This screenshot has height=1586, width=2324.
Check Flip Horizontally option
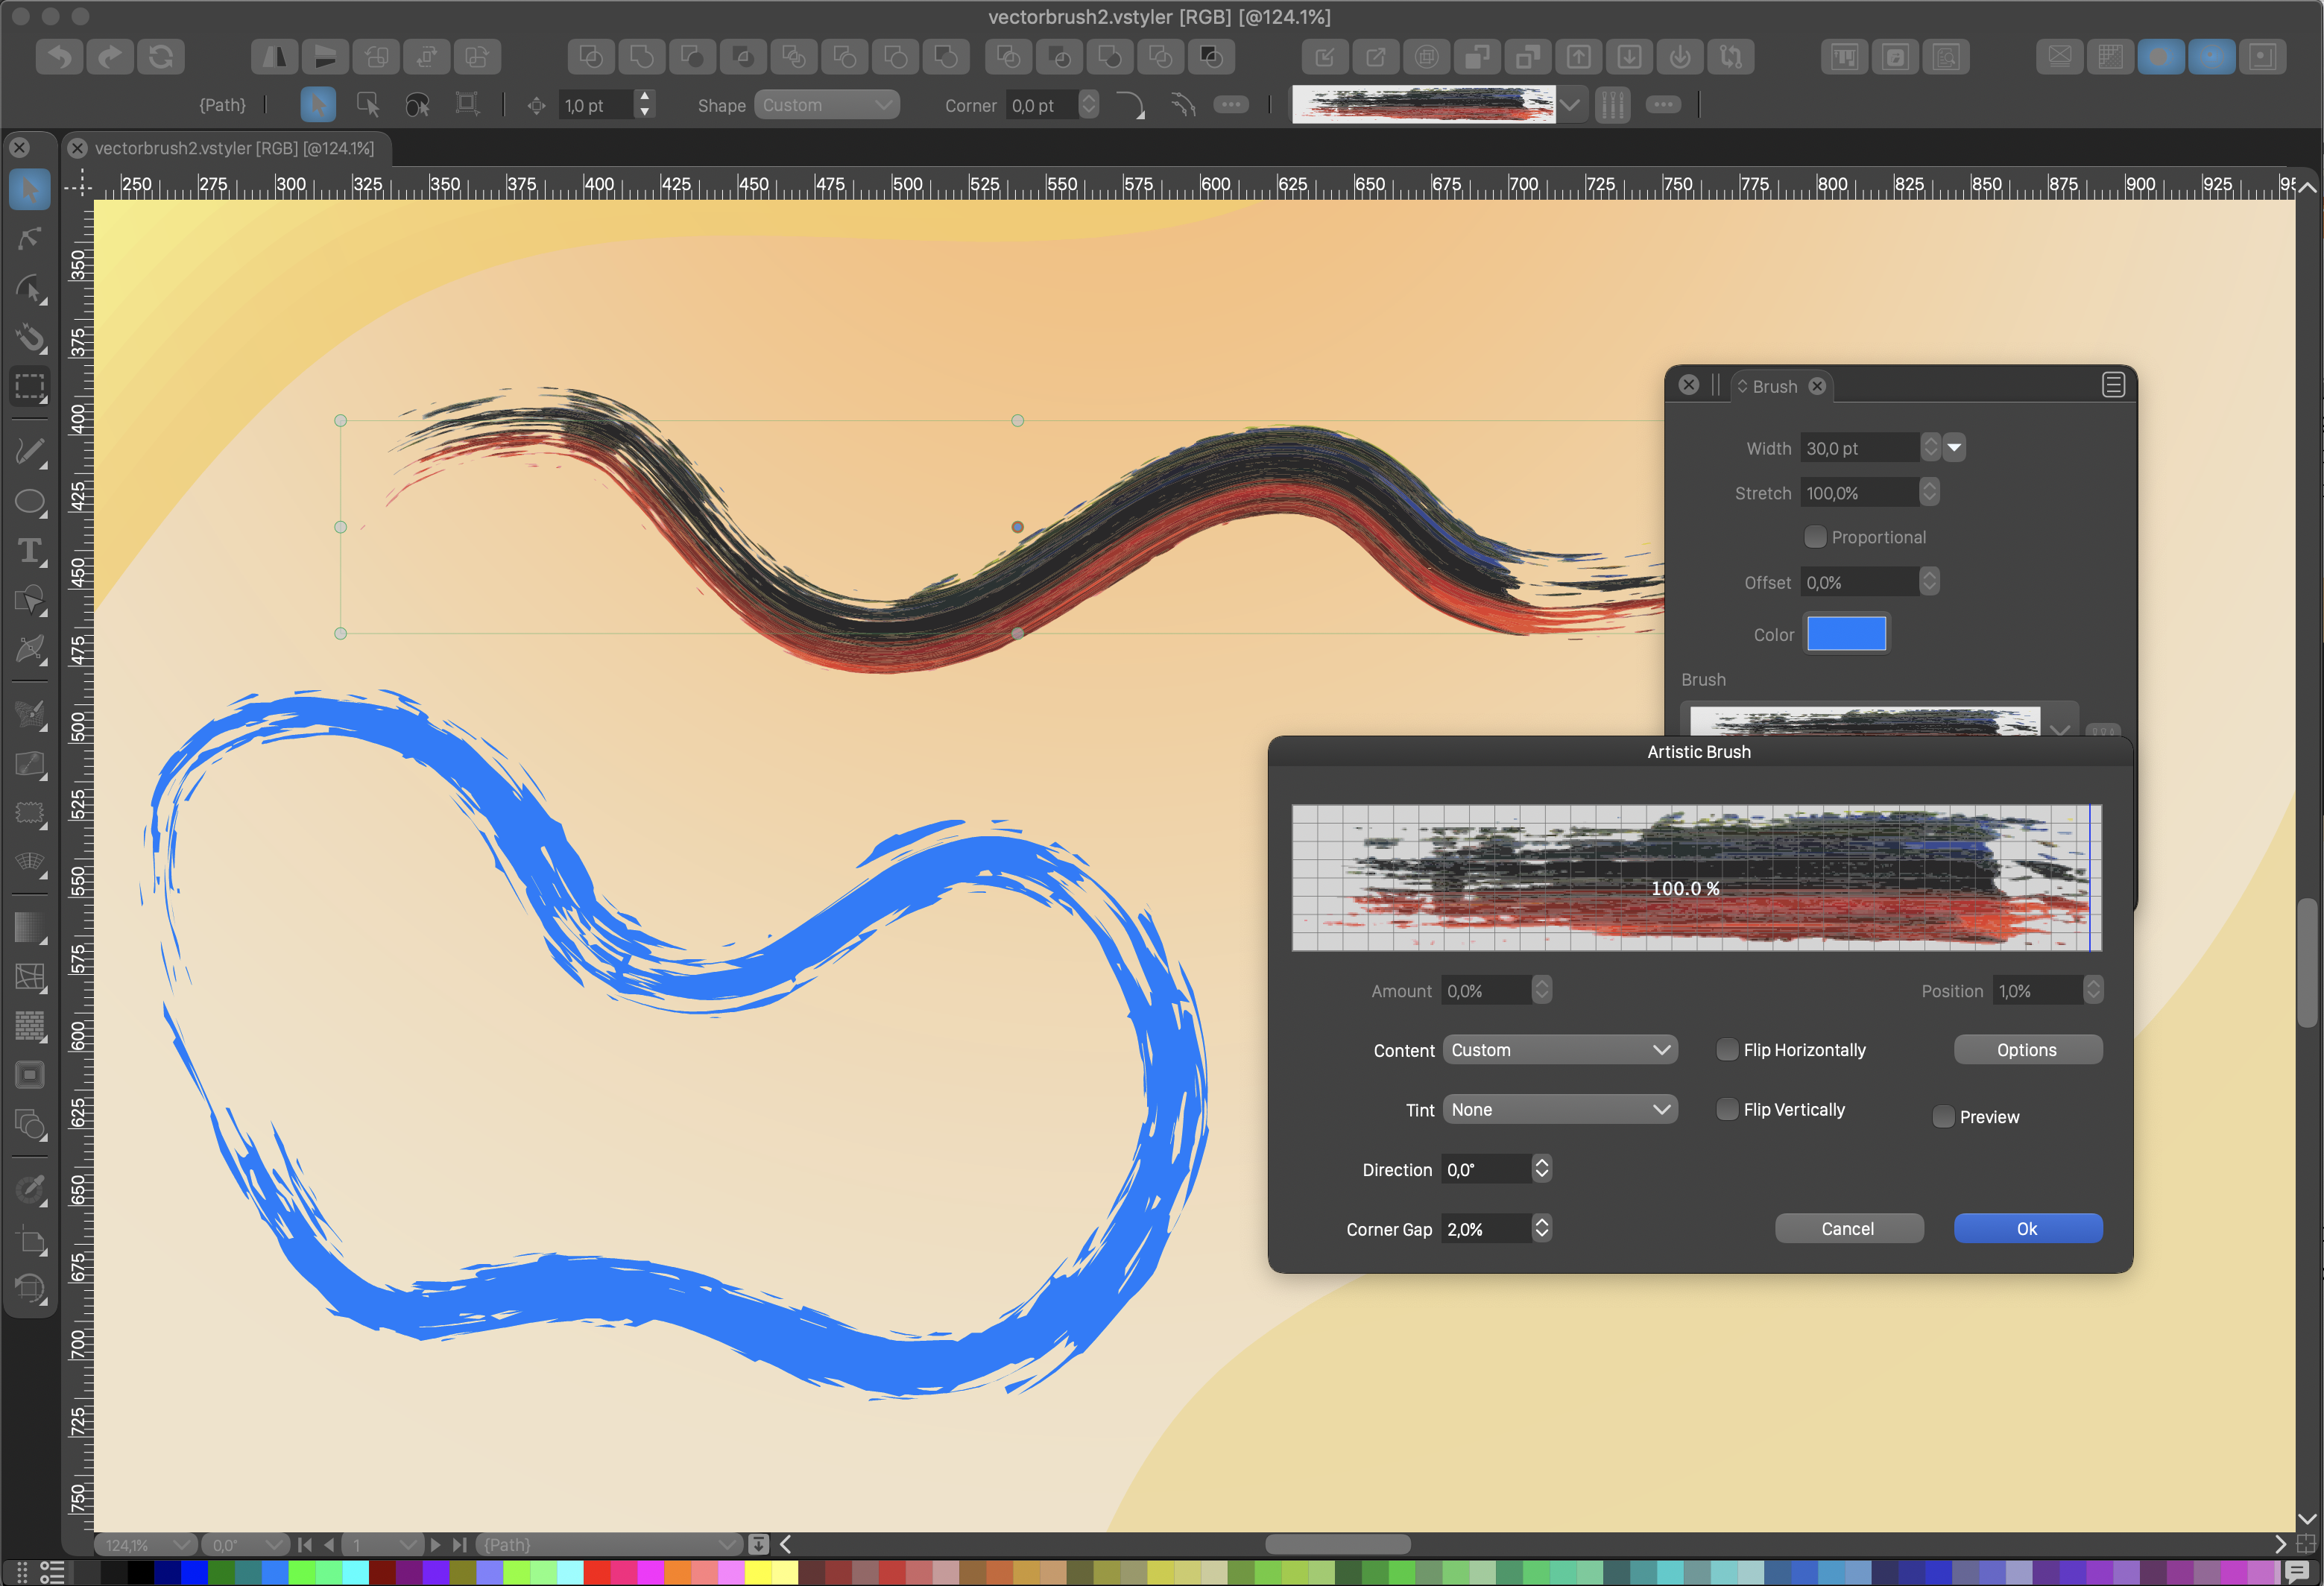coord(1727,1049)
